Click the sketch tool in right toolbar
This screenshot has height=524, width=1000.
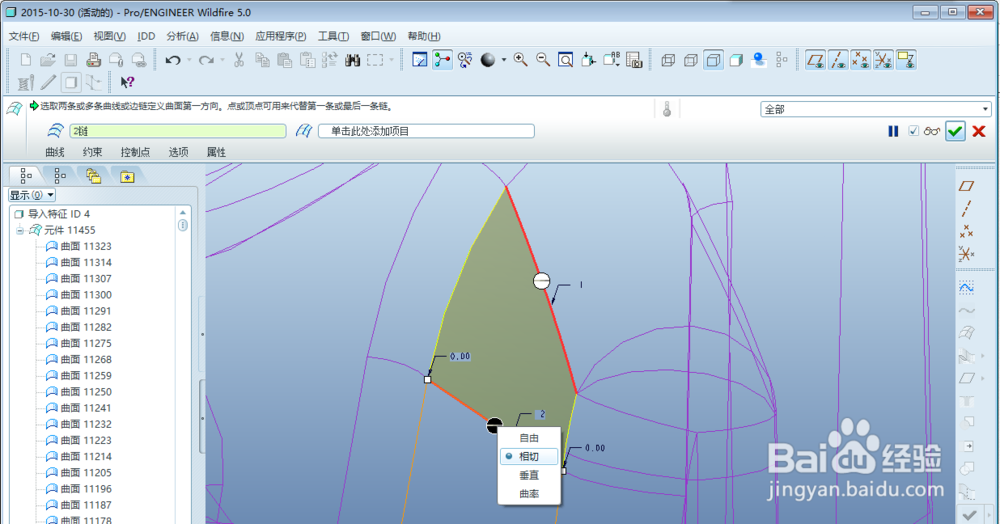tap(966, 287)
